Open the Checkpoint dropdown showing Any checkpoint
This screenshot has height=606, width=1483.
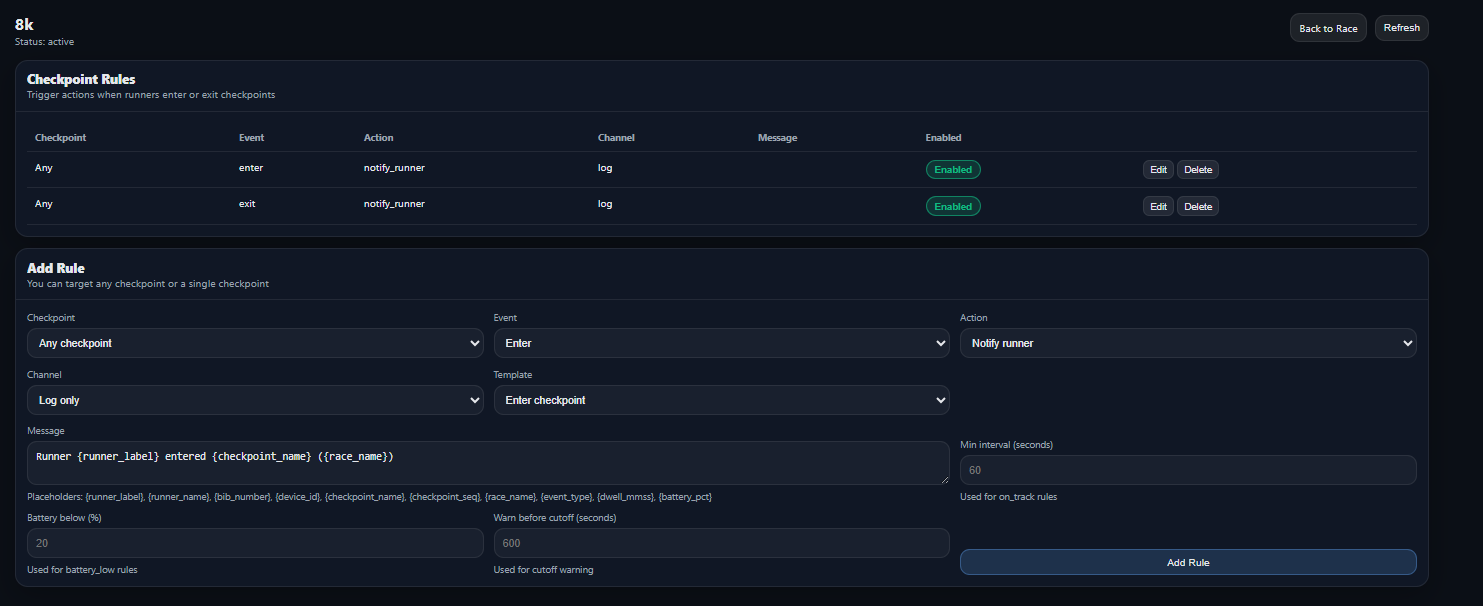(255, 343)
